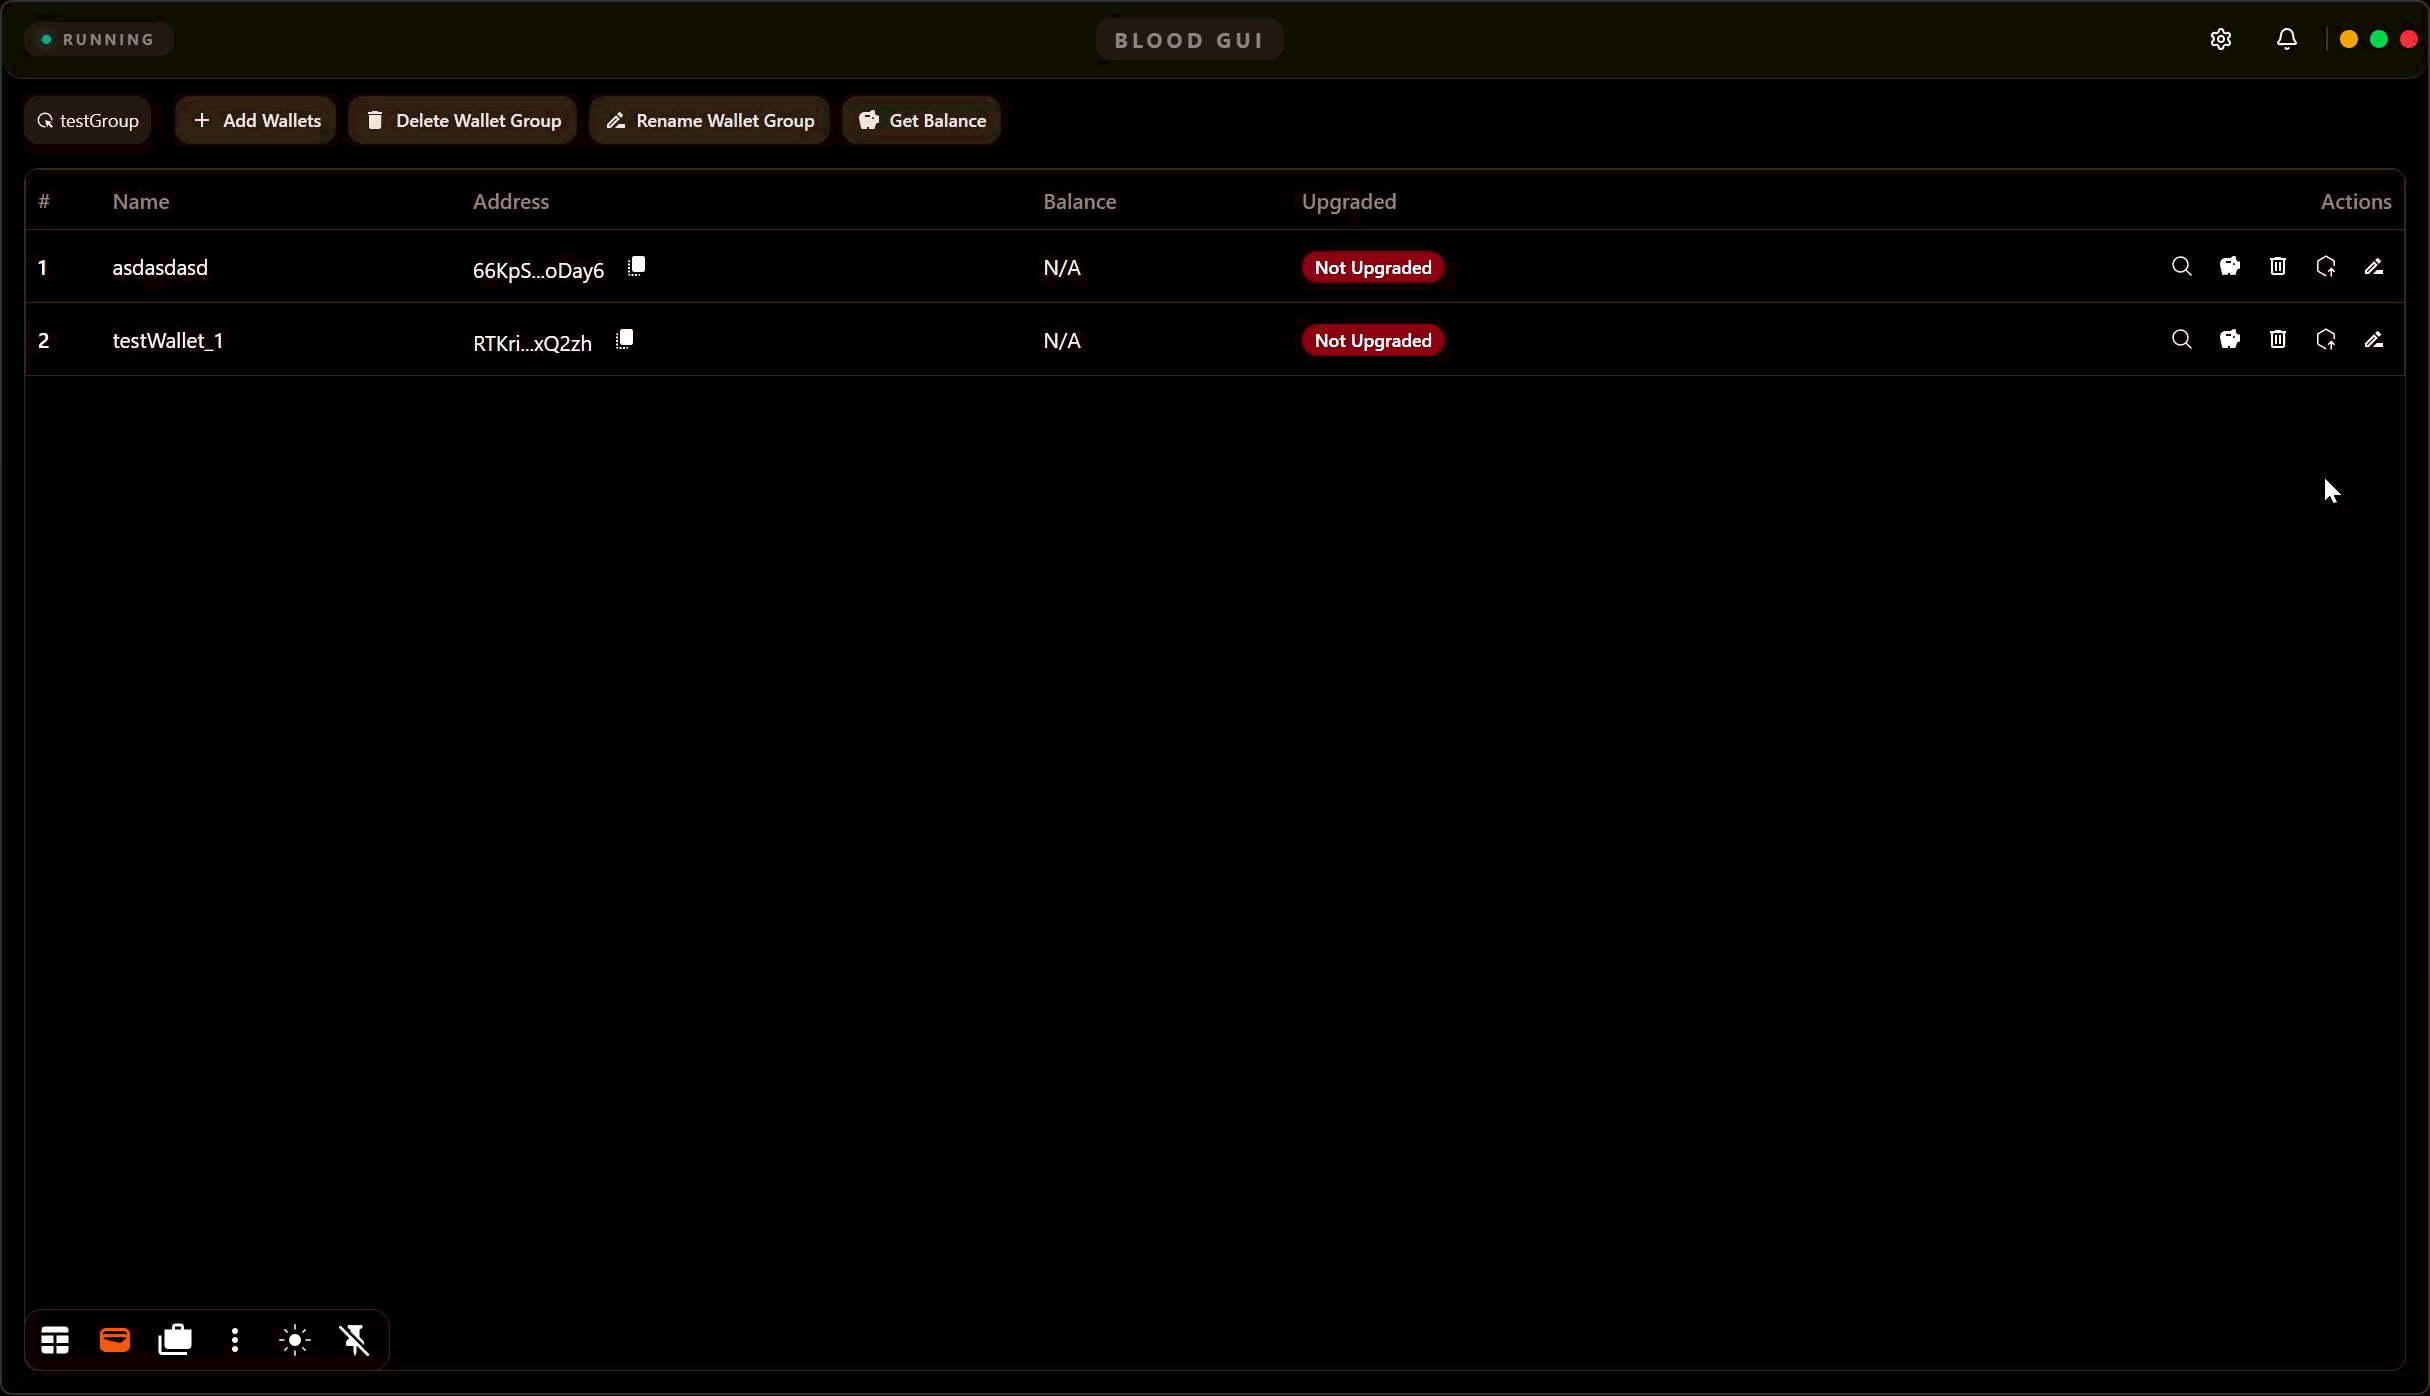
Task: Delete asdasdasd wallet using its trash icon
Action: (x=2277, y=267)
